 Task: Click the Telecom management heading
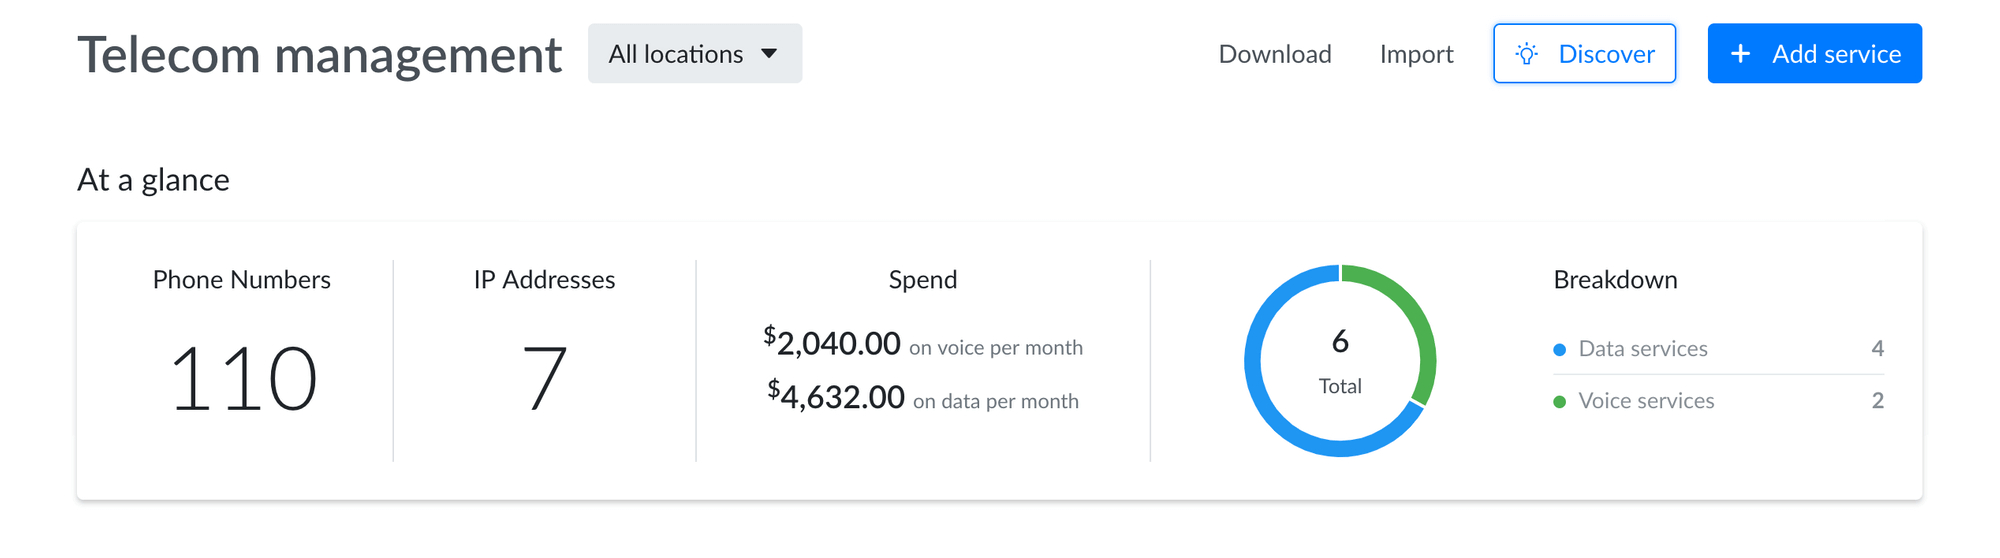click(x=319, y=55)
